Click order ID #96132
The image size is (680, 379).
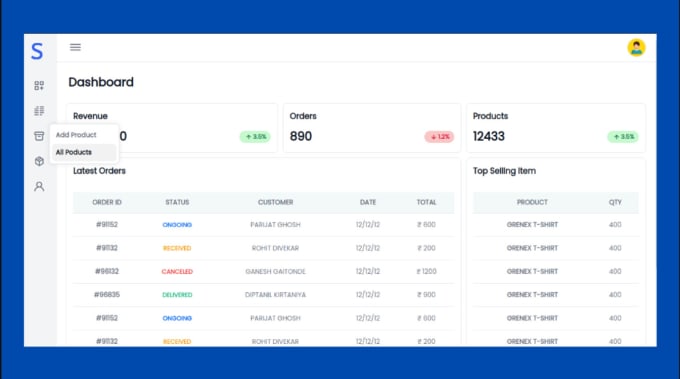[x=107, y=271]
